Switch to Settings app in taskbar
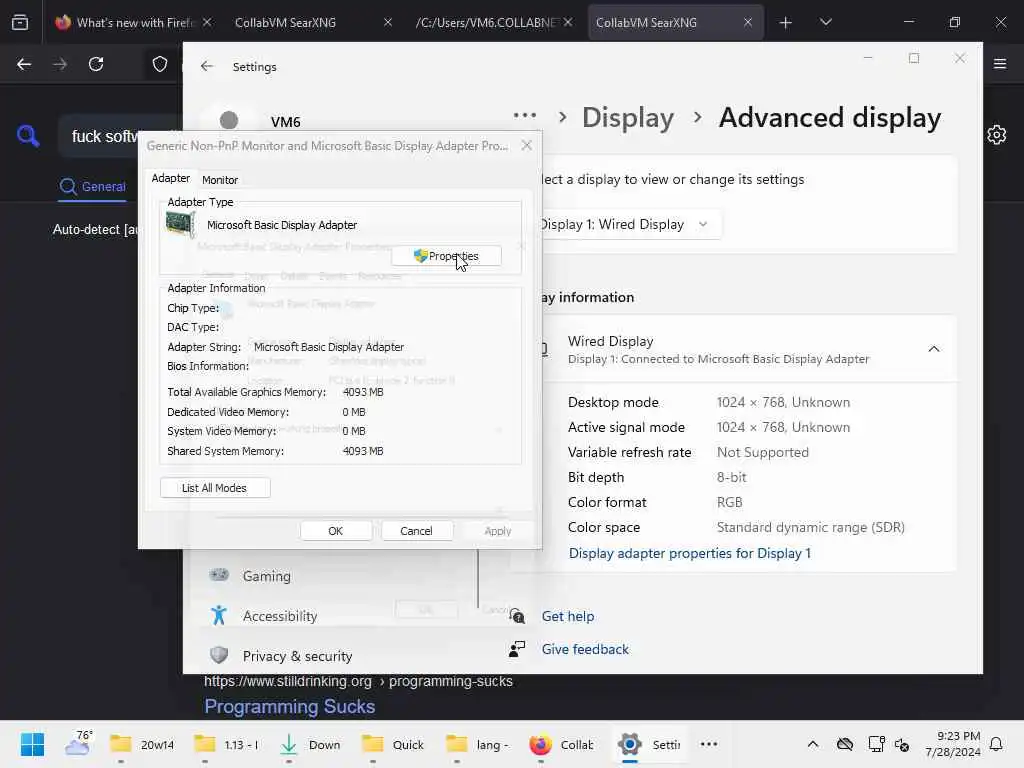The height and width of the screenshot is (768, 1024). (x=649, y=744)
